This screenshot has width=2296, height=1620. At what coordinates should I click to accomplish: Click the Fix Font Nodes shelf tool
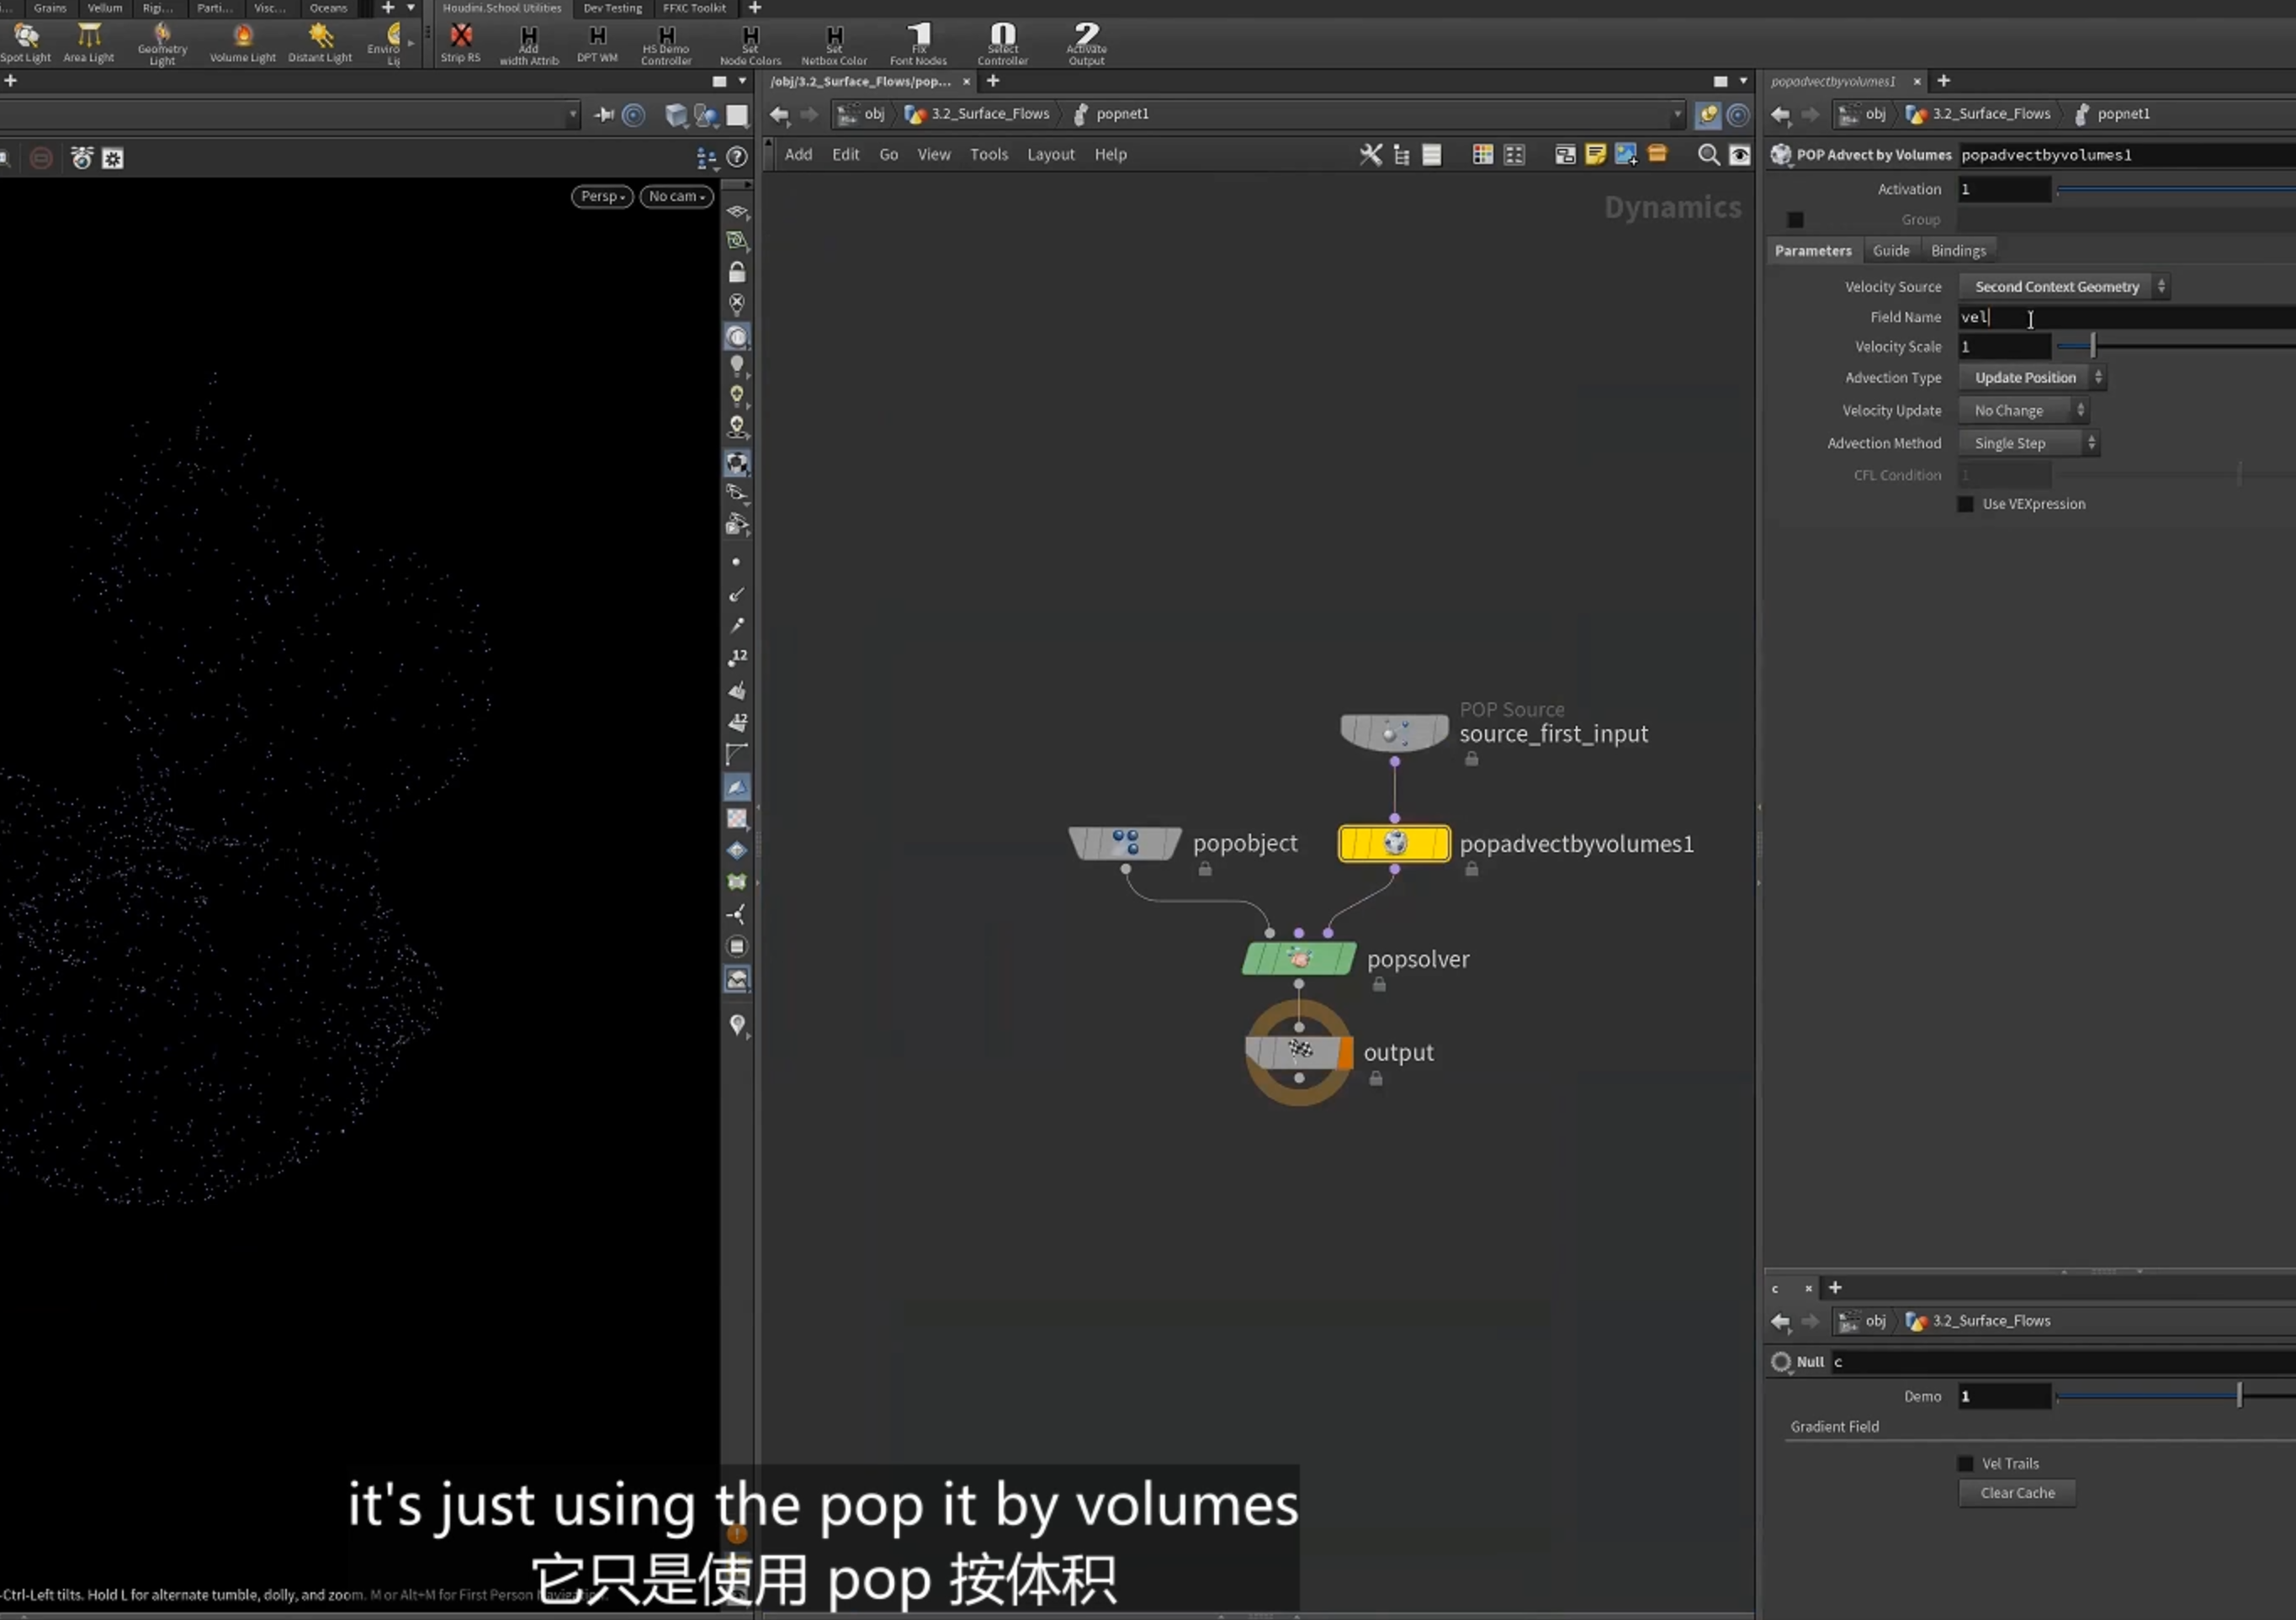918,45
